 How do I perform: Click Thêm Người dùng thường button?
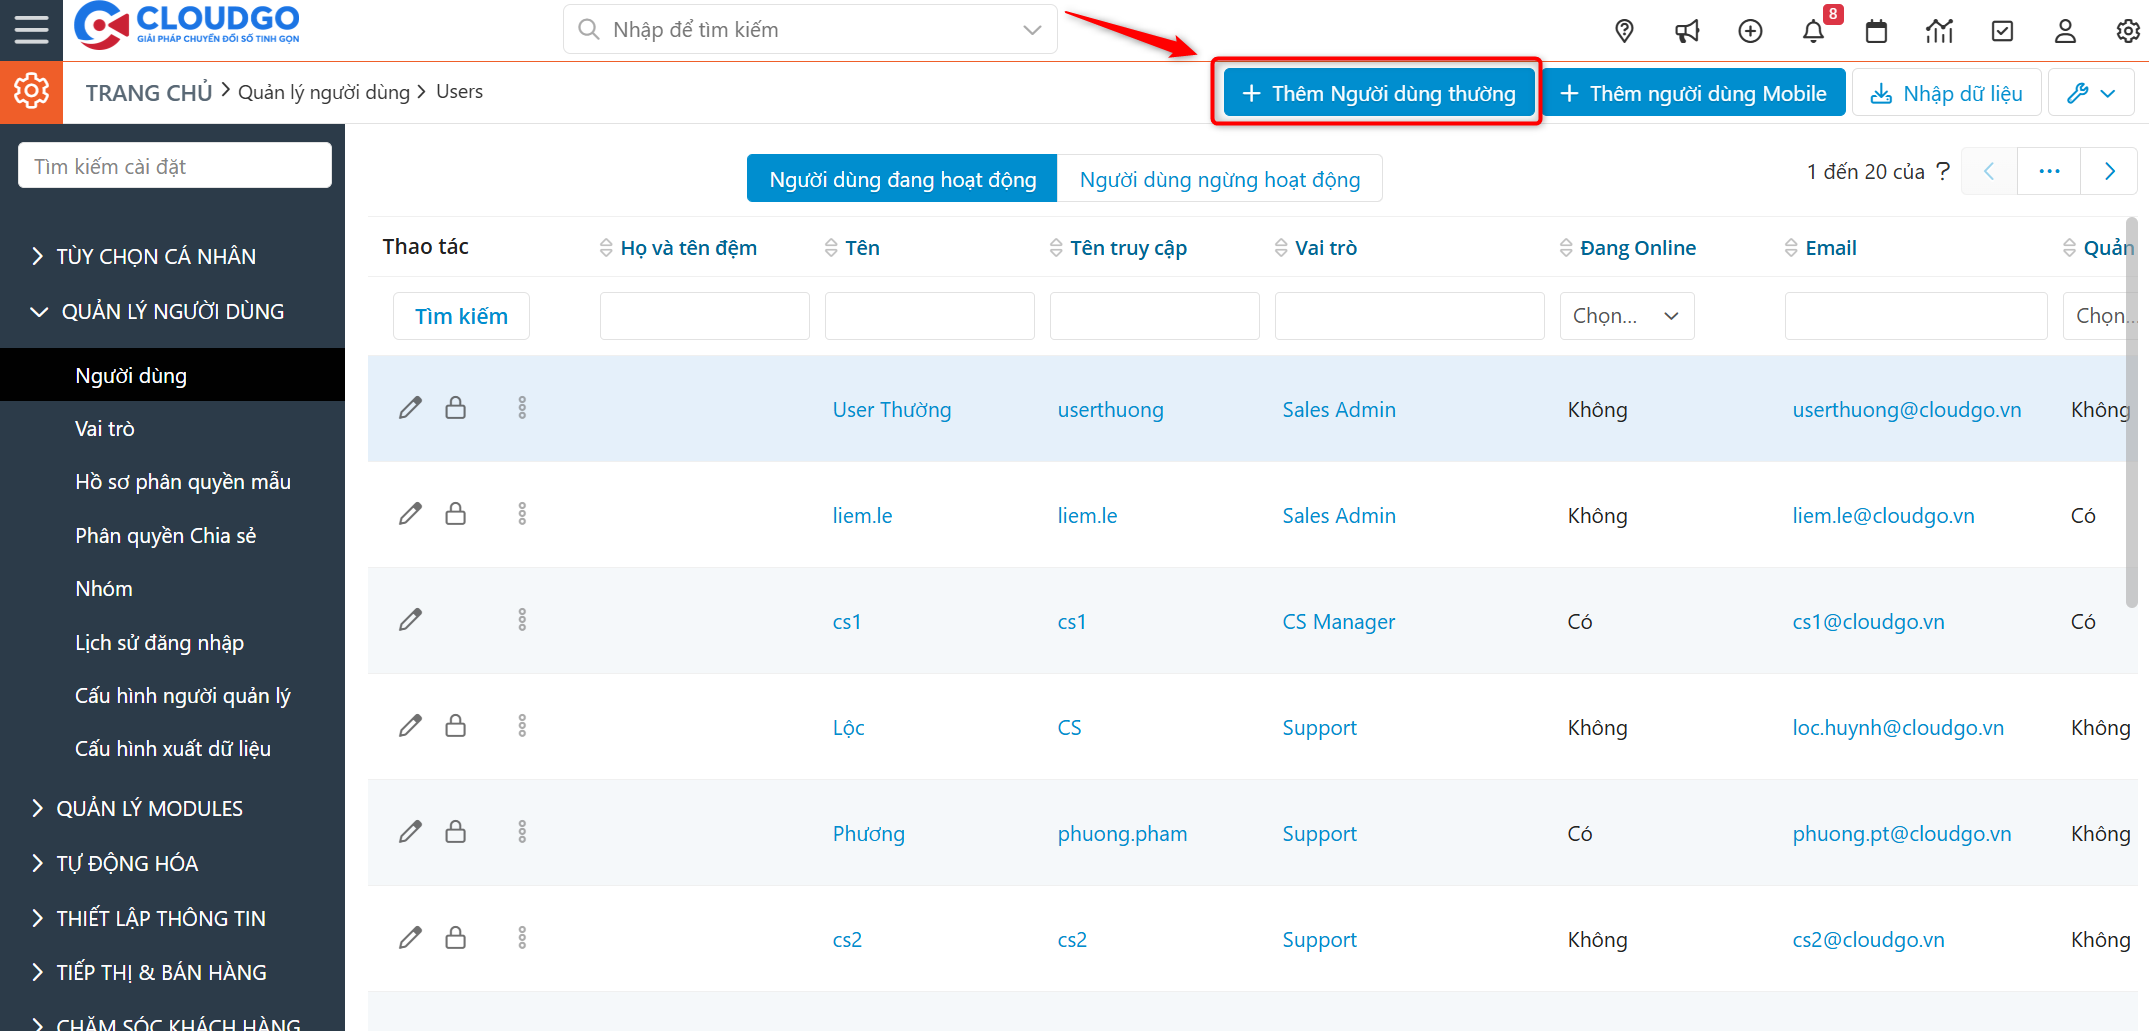click(x=1379, y=93)
